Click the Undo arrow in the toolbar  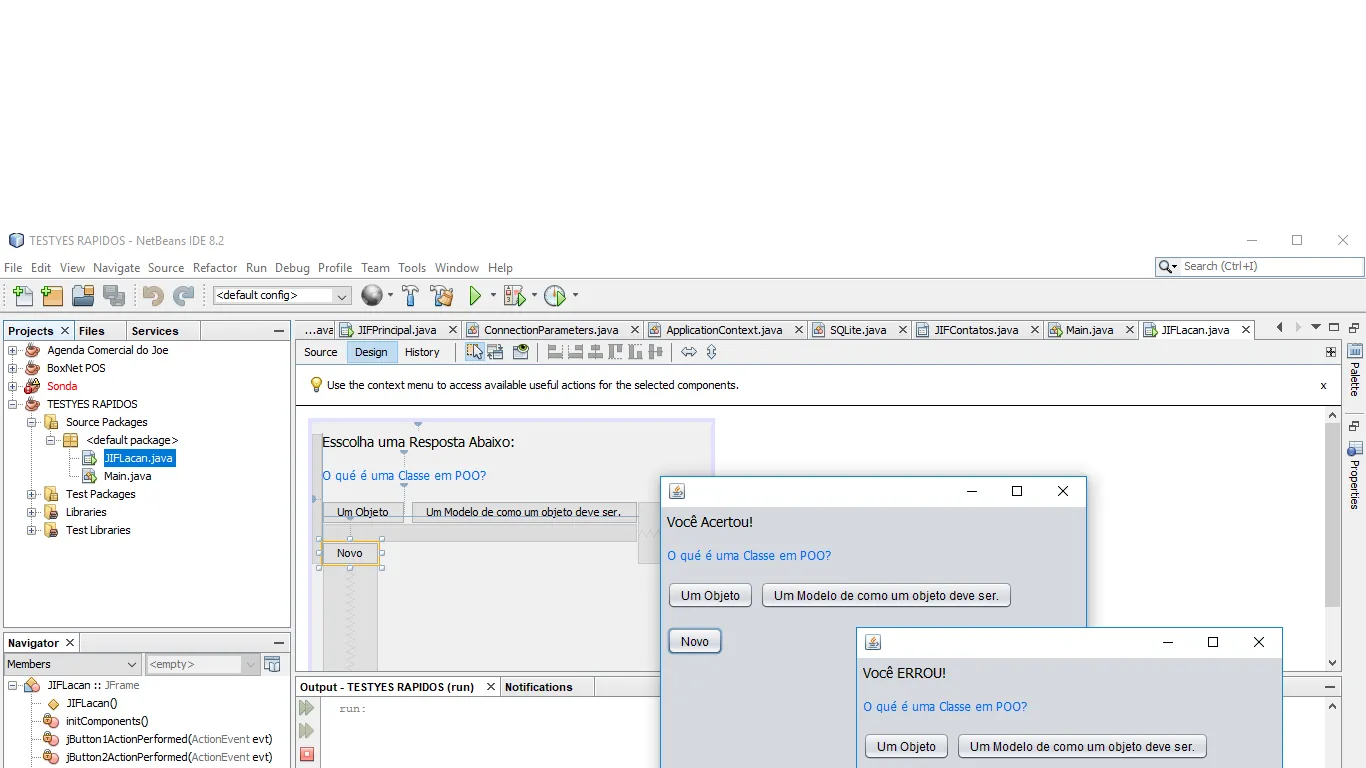pos(153,296)
